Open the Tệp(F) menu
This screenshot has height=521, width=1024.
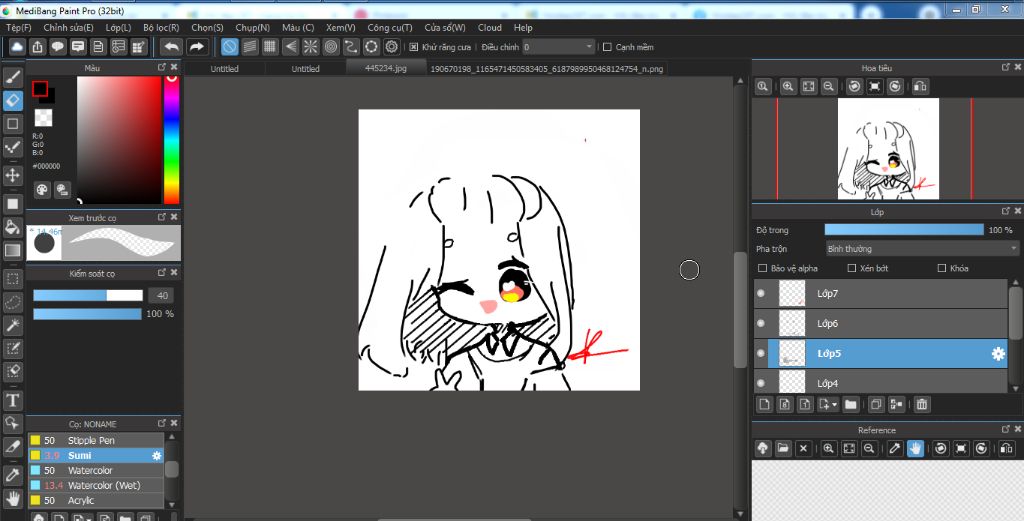click(19, 27)
